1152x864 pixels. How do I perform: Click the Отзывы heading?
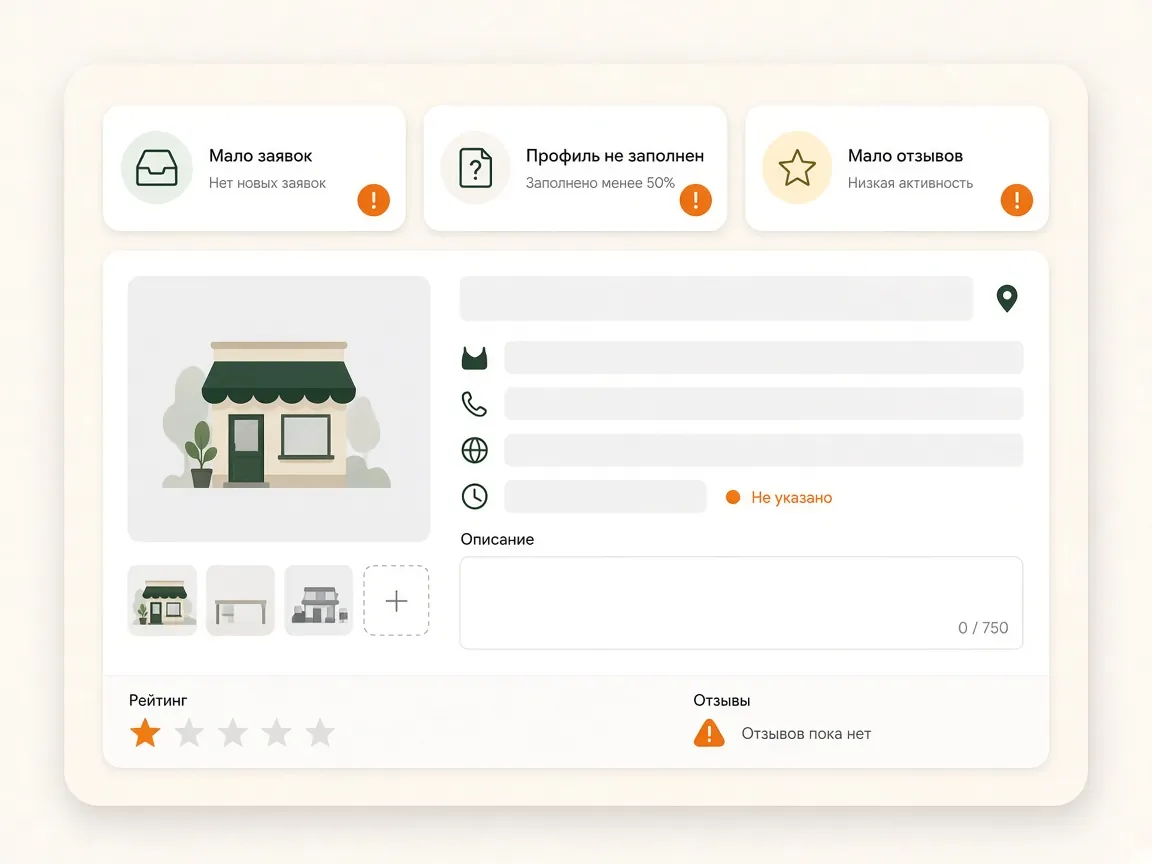click(721, 701)
